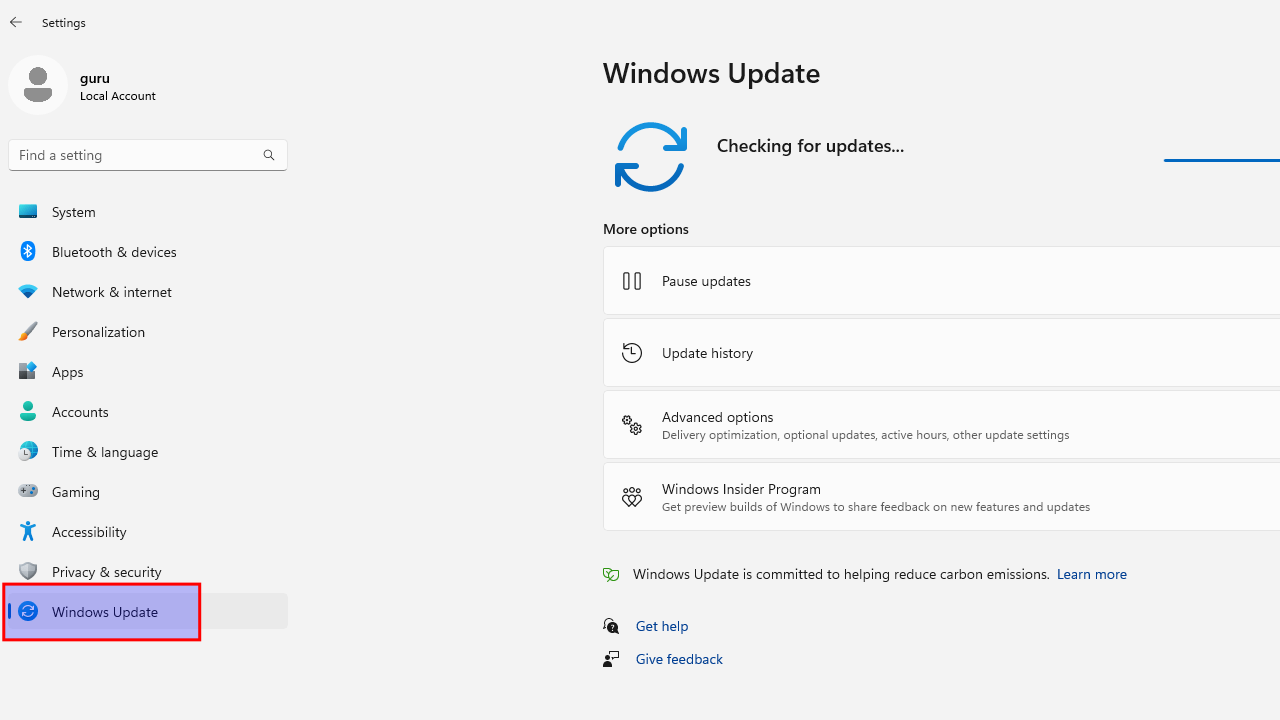Click the large blue update sync icon
Screen dimensions: 1280x720
(x=651, y=157)
